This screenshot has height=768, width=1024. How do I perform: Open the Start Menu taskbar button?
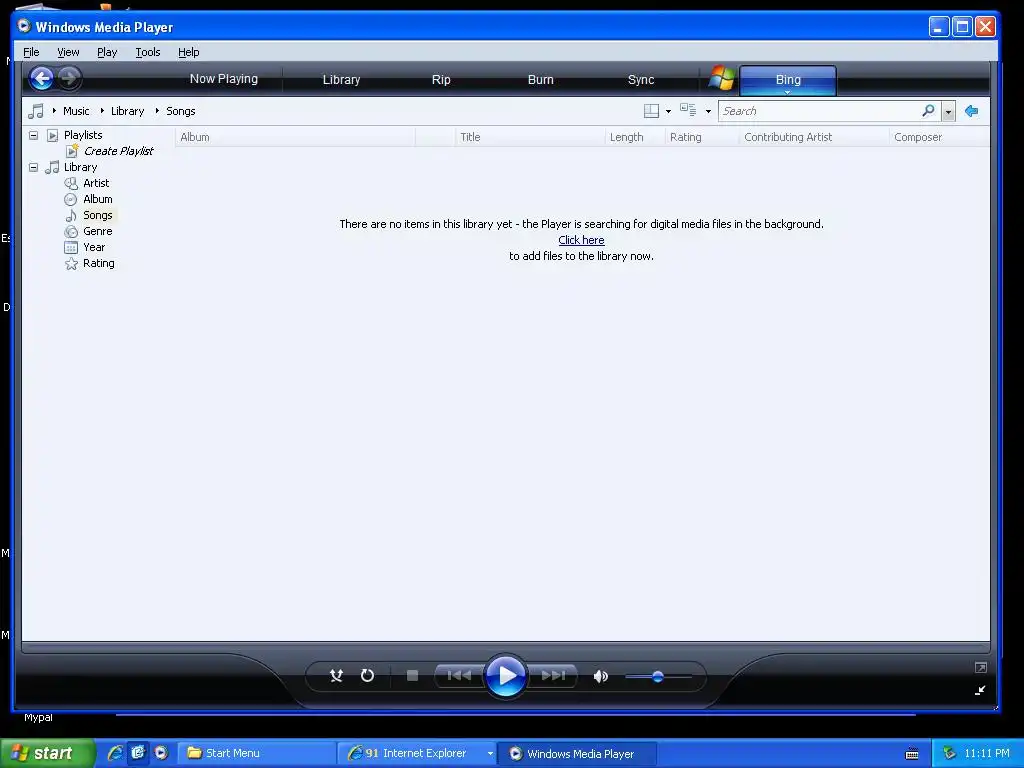click(x=256, y=754)
